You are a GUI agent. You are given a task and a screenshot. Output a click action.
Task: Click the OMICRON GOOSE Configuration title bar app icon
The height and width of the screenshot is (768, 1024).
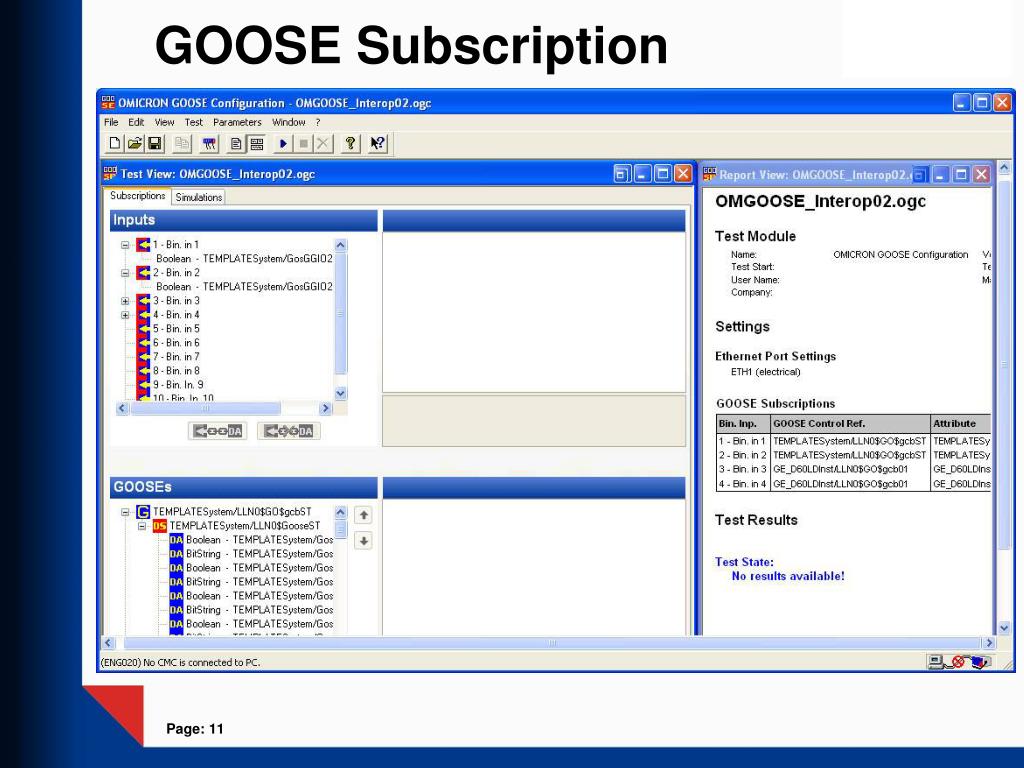click(108, 103)
